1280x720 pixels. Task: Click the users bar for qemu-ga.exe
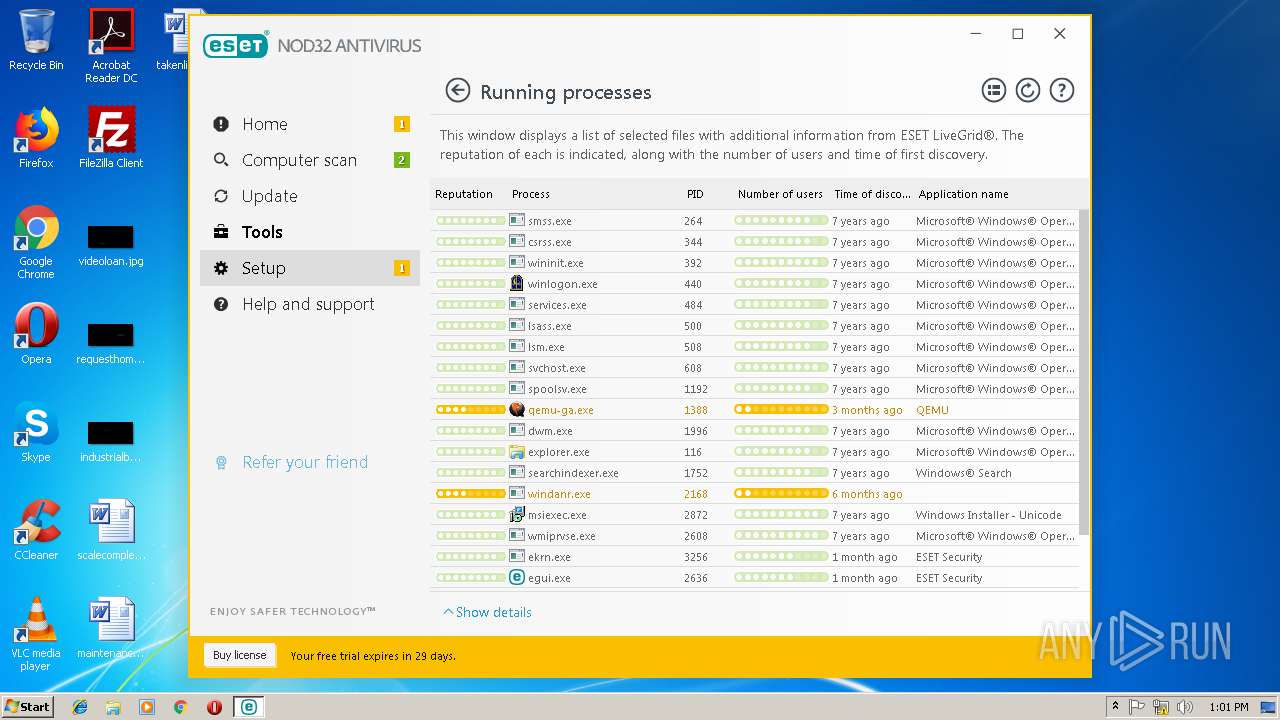coord(781,409)
